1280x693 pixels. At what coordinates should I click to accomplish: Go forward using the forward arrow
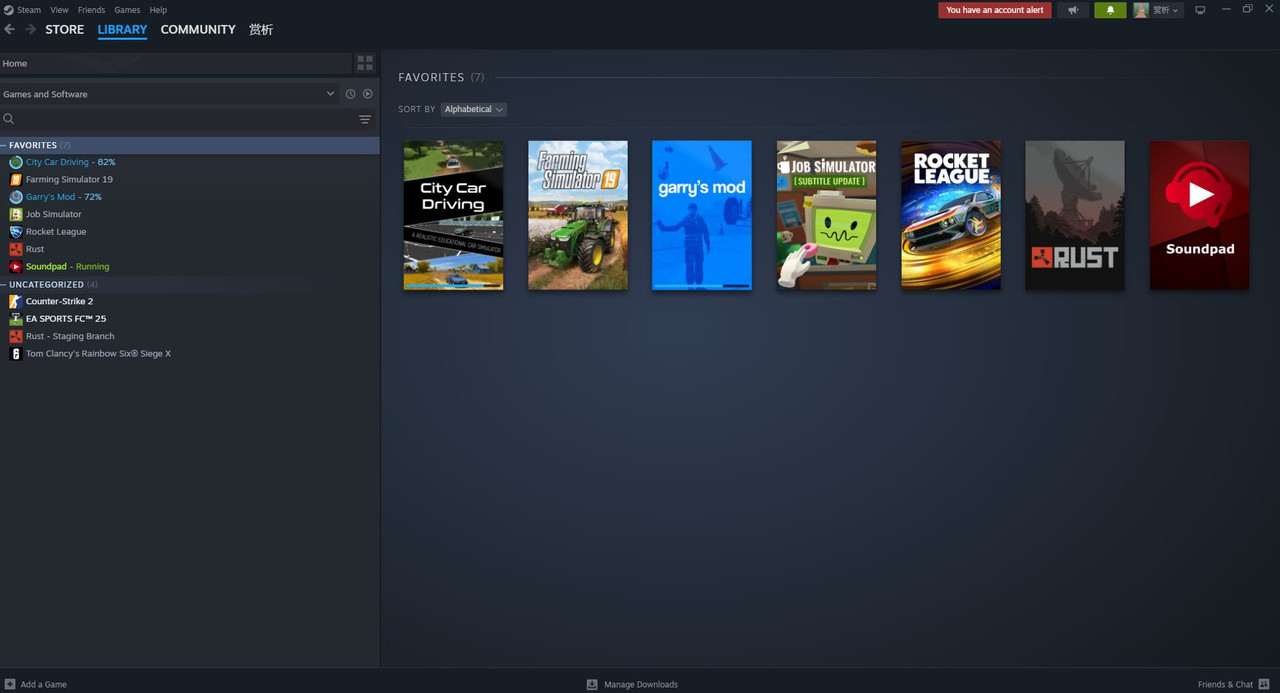(x=30, y=29)
